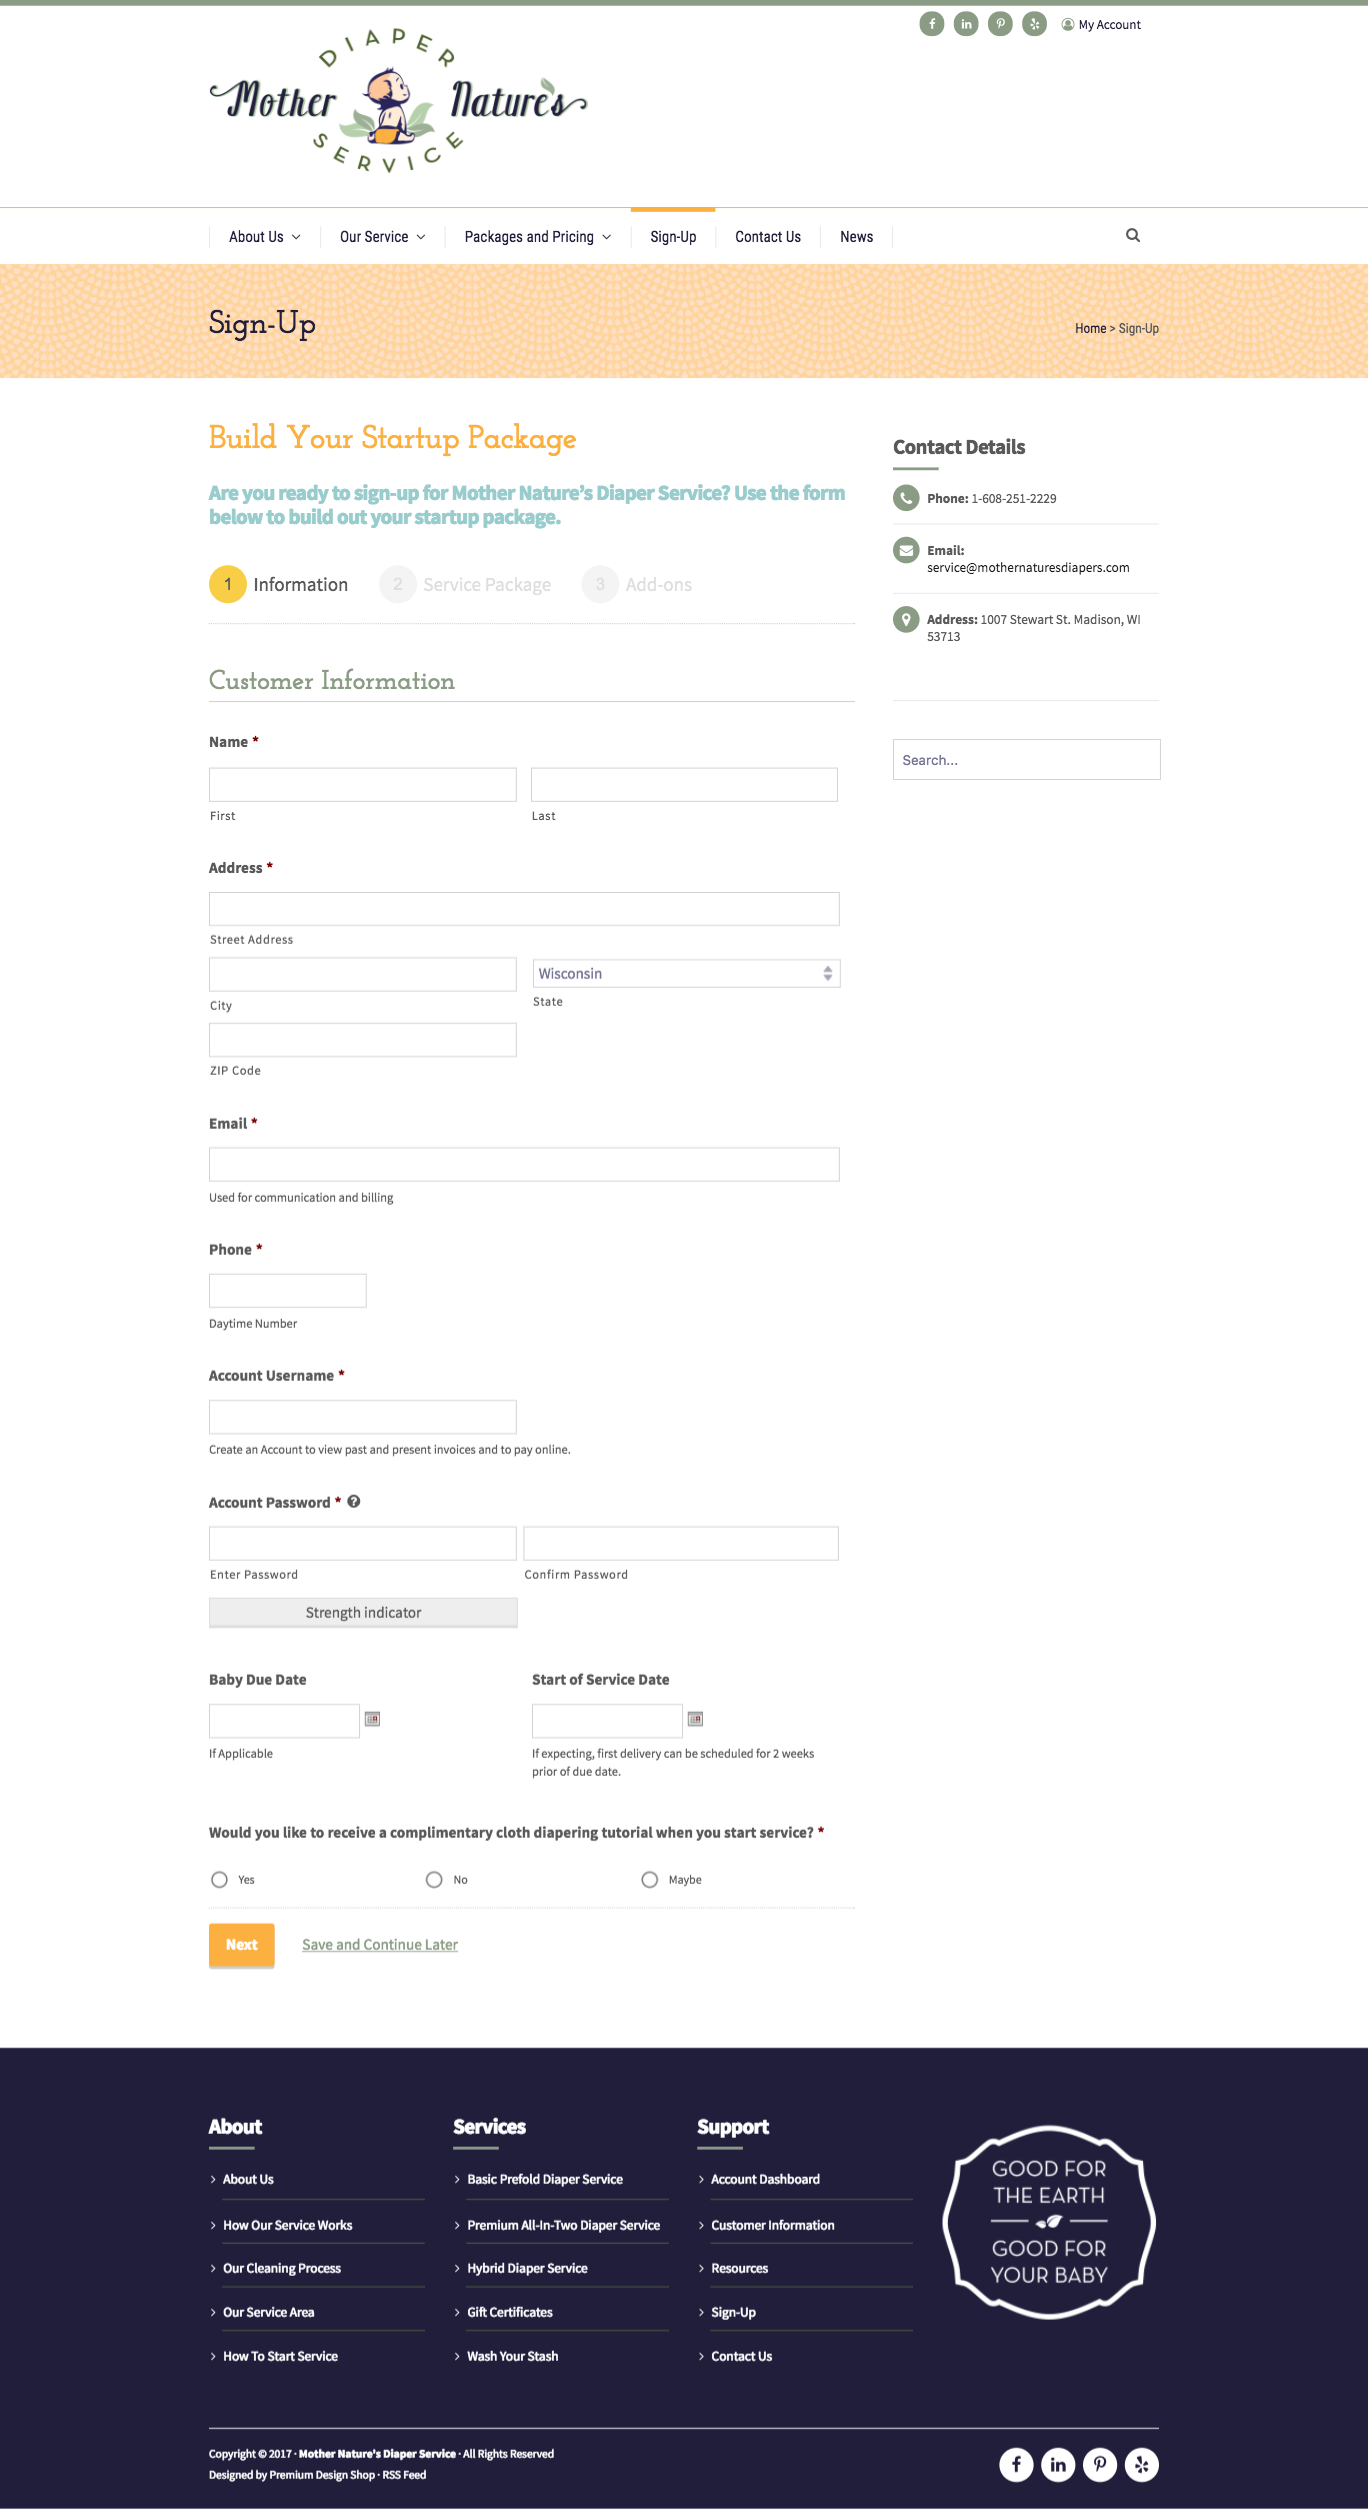Expand the About Us menu
Image resolution: width=1368 pixels, height=2513 pixels.
tap(264, 237)
